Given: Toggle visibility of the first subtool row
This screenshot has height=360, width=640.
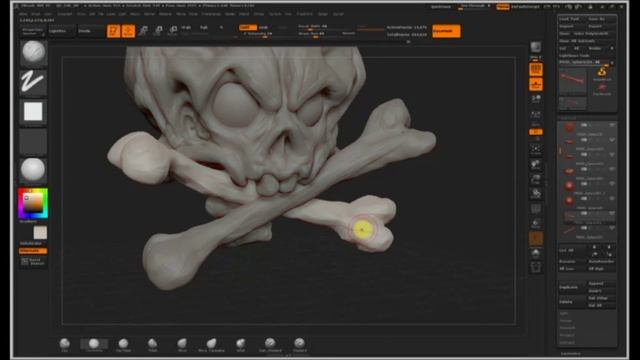Looking at the screenshot, I should [611, 125].
